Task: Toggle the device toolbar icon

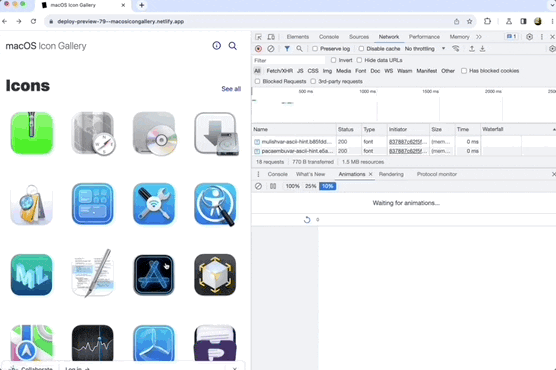Action: coord(271,37)
